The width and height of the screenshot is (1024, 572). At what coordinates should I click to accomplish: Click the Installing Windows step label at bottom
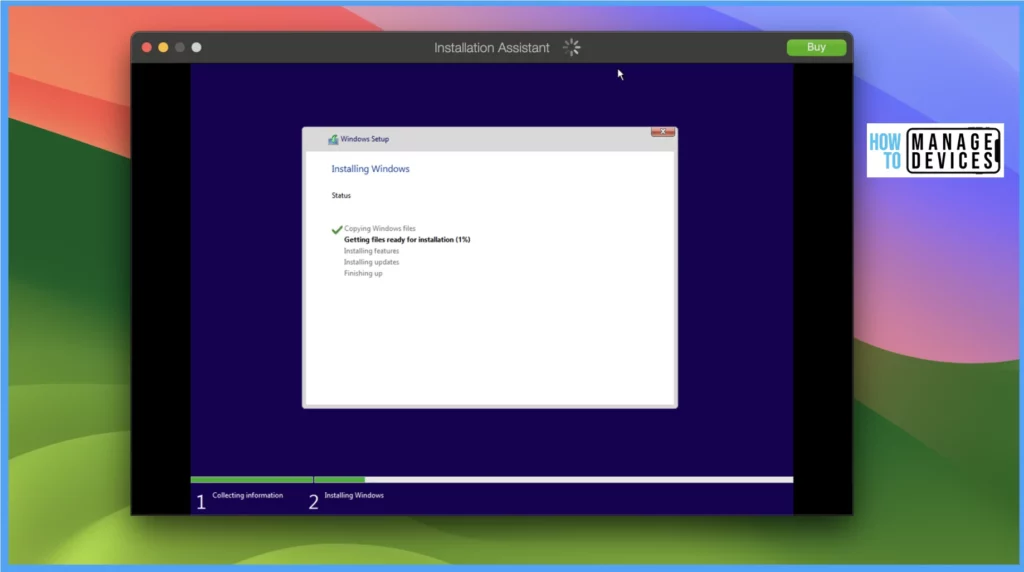point(354,496)
